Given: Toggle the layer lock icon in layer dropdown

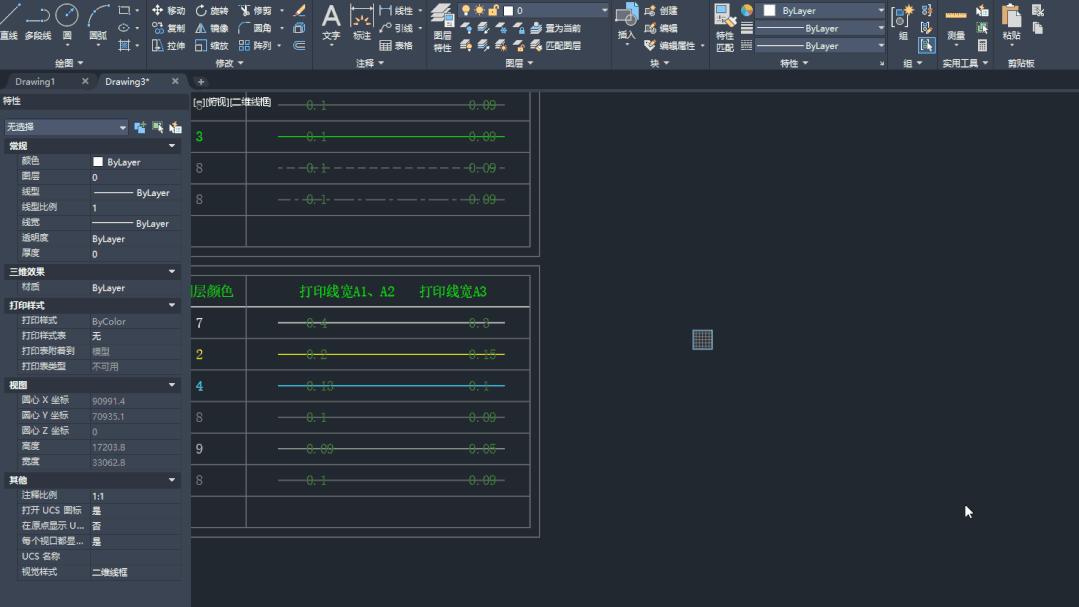Looking at the screenshot, I should click(x=494, y=10).
